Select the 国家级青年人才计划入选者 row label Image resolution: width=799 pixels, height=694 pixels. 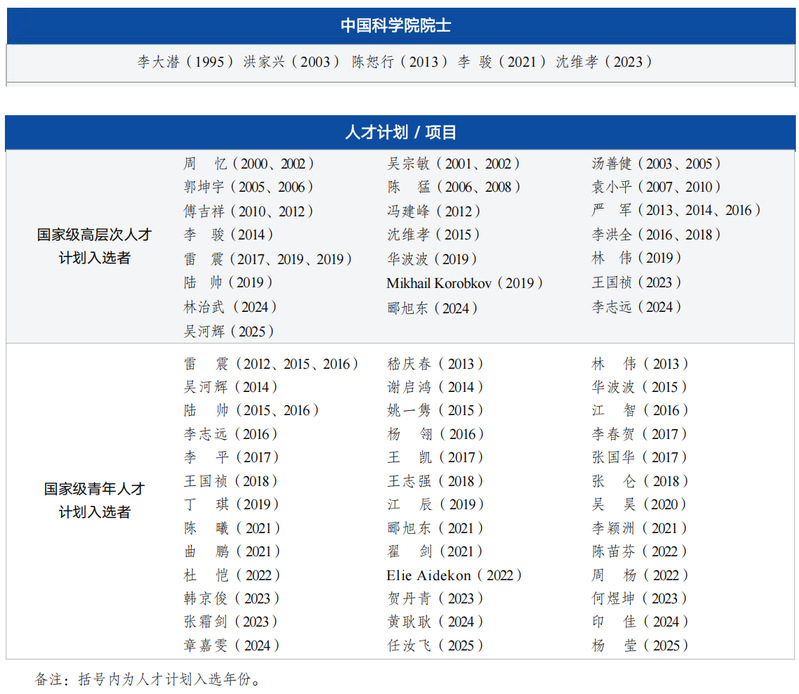(94, 500)
